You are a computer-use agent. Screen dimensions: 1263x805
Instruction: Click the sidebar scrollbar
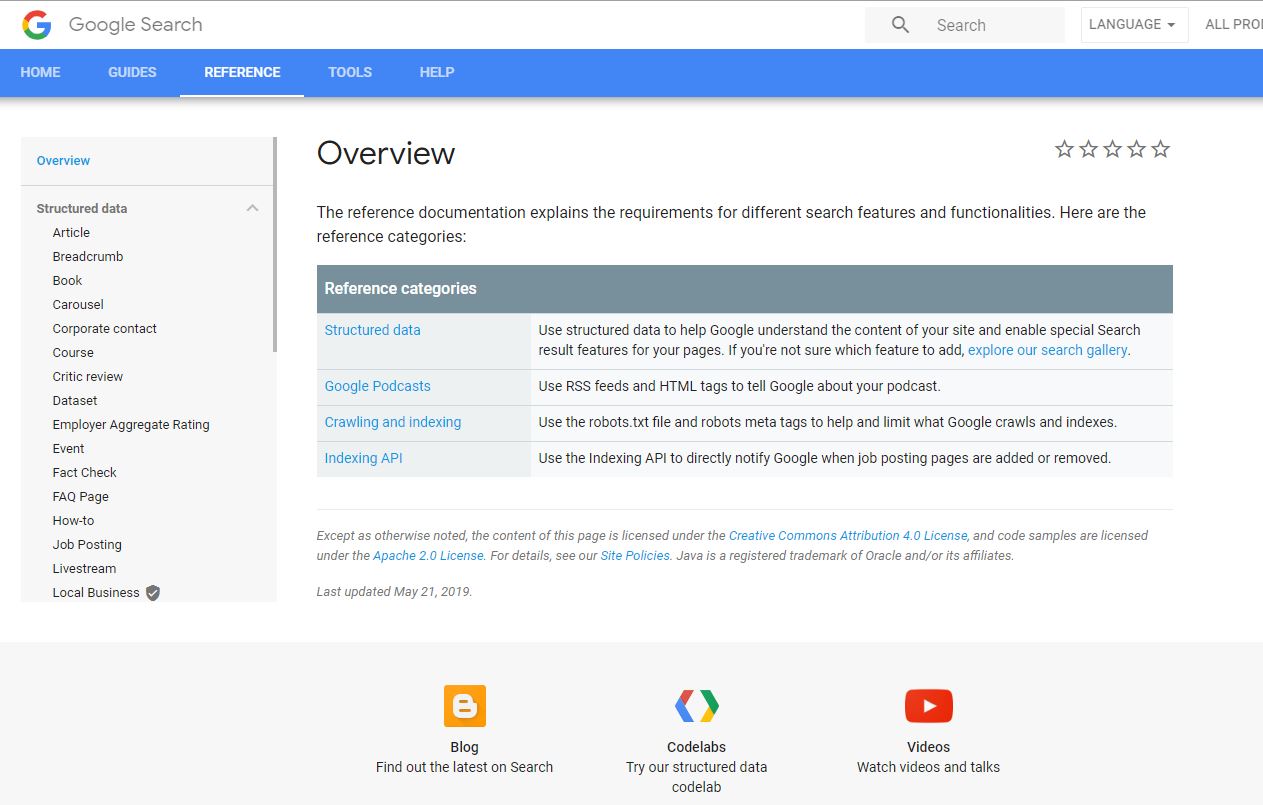pyautogui.click(x=275, y=245)
